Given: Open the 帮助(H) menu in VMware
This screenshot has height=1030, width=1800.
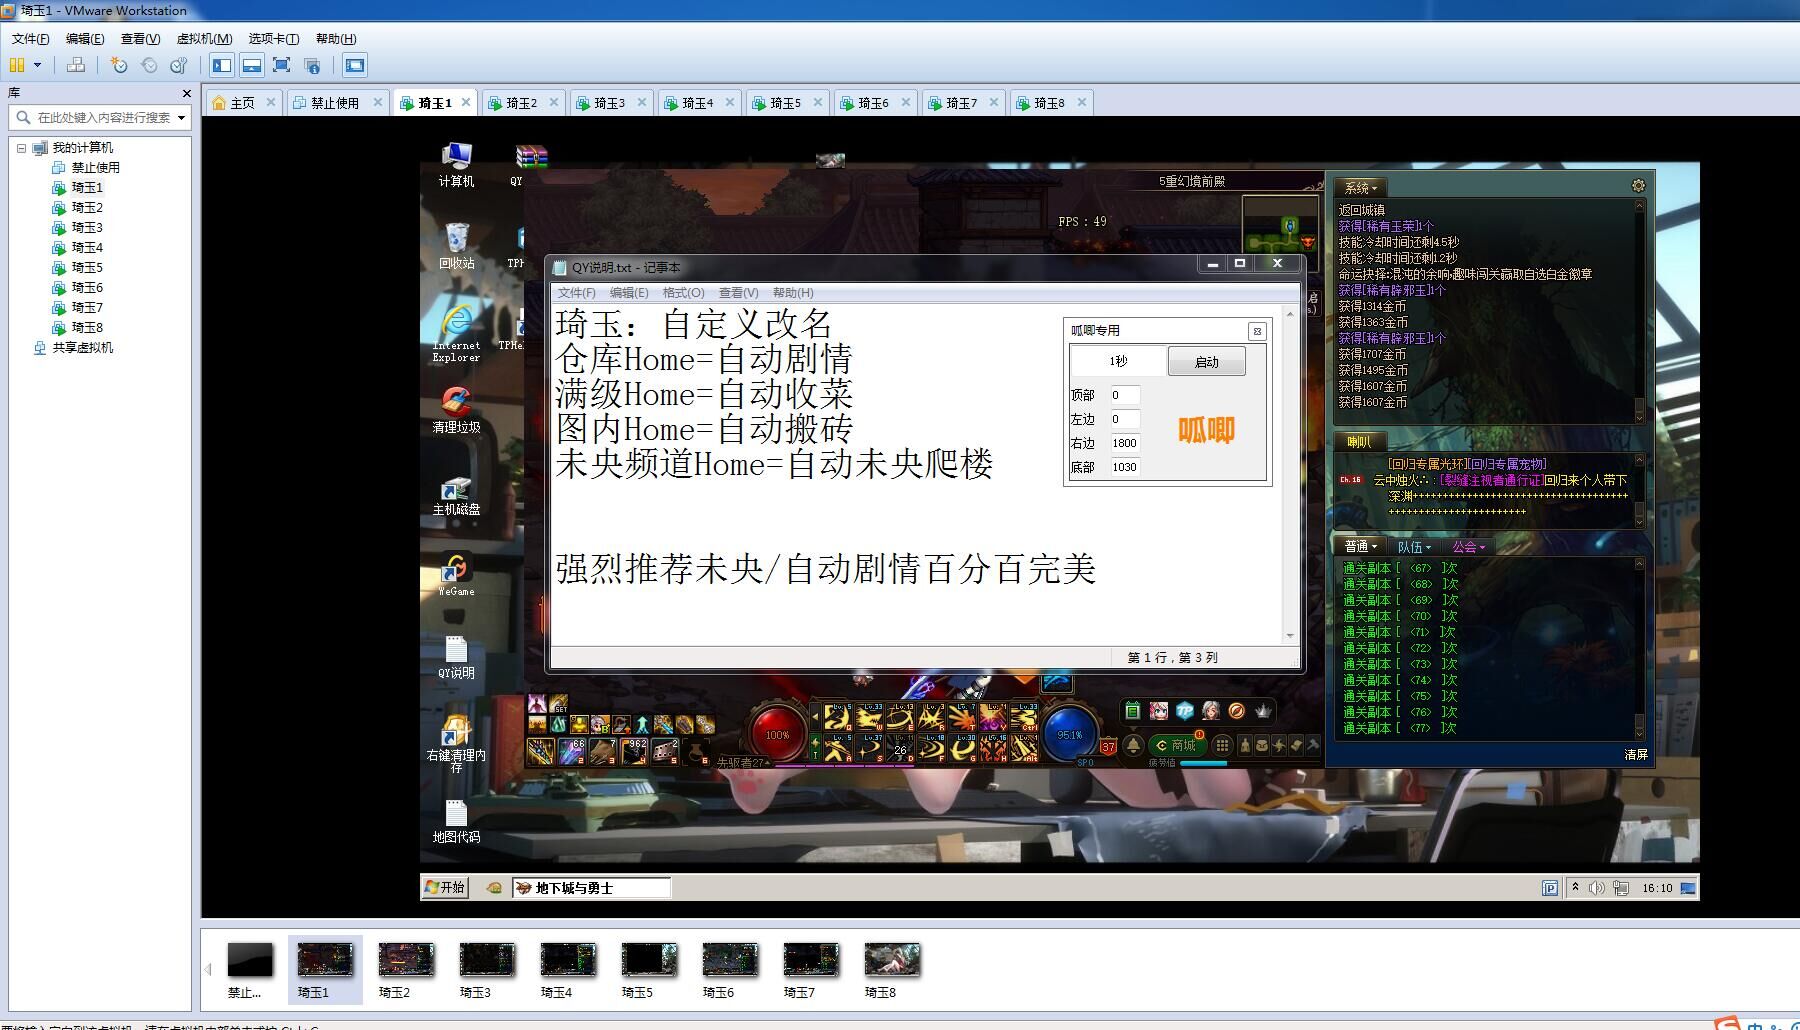Looking at the screenshot, I should (x=336, y=38).
